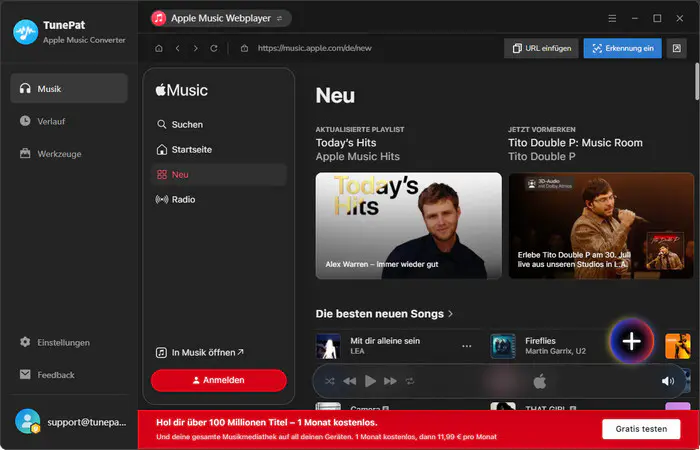
Task: Open Einstellungen settings
Action: 69,342
